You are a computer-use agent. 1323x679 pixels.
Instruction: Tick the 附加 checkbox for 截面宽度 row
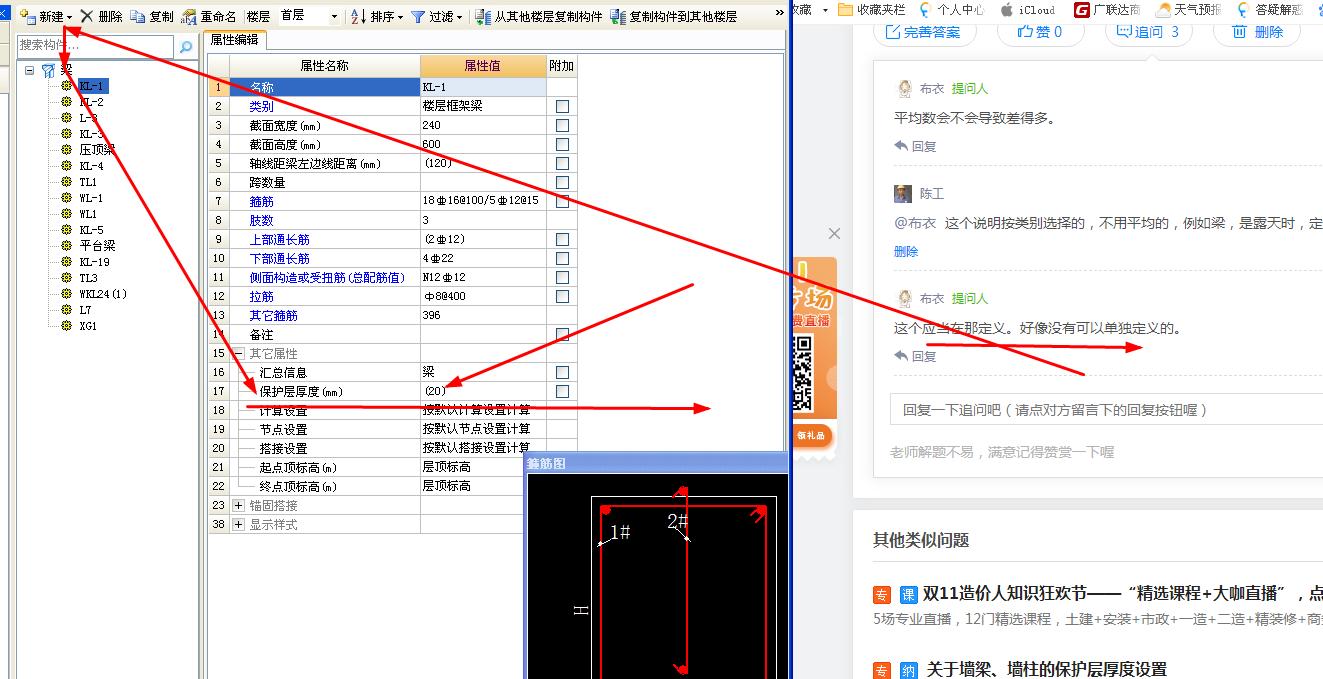(x=562, y=125)
